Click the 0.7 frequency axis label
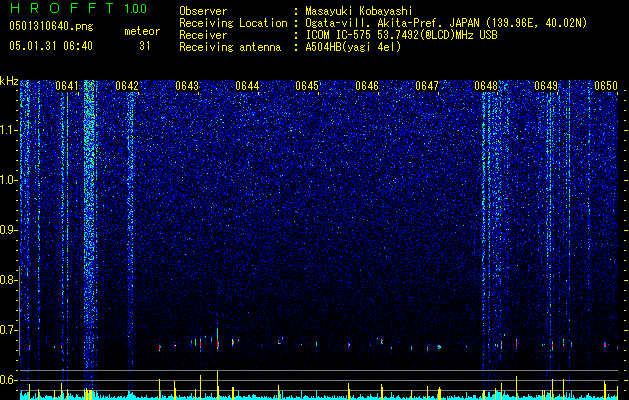The image size is (629, 400). click(8, 330)
